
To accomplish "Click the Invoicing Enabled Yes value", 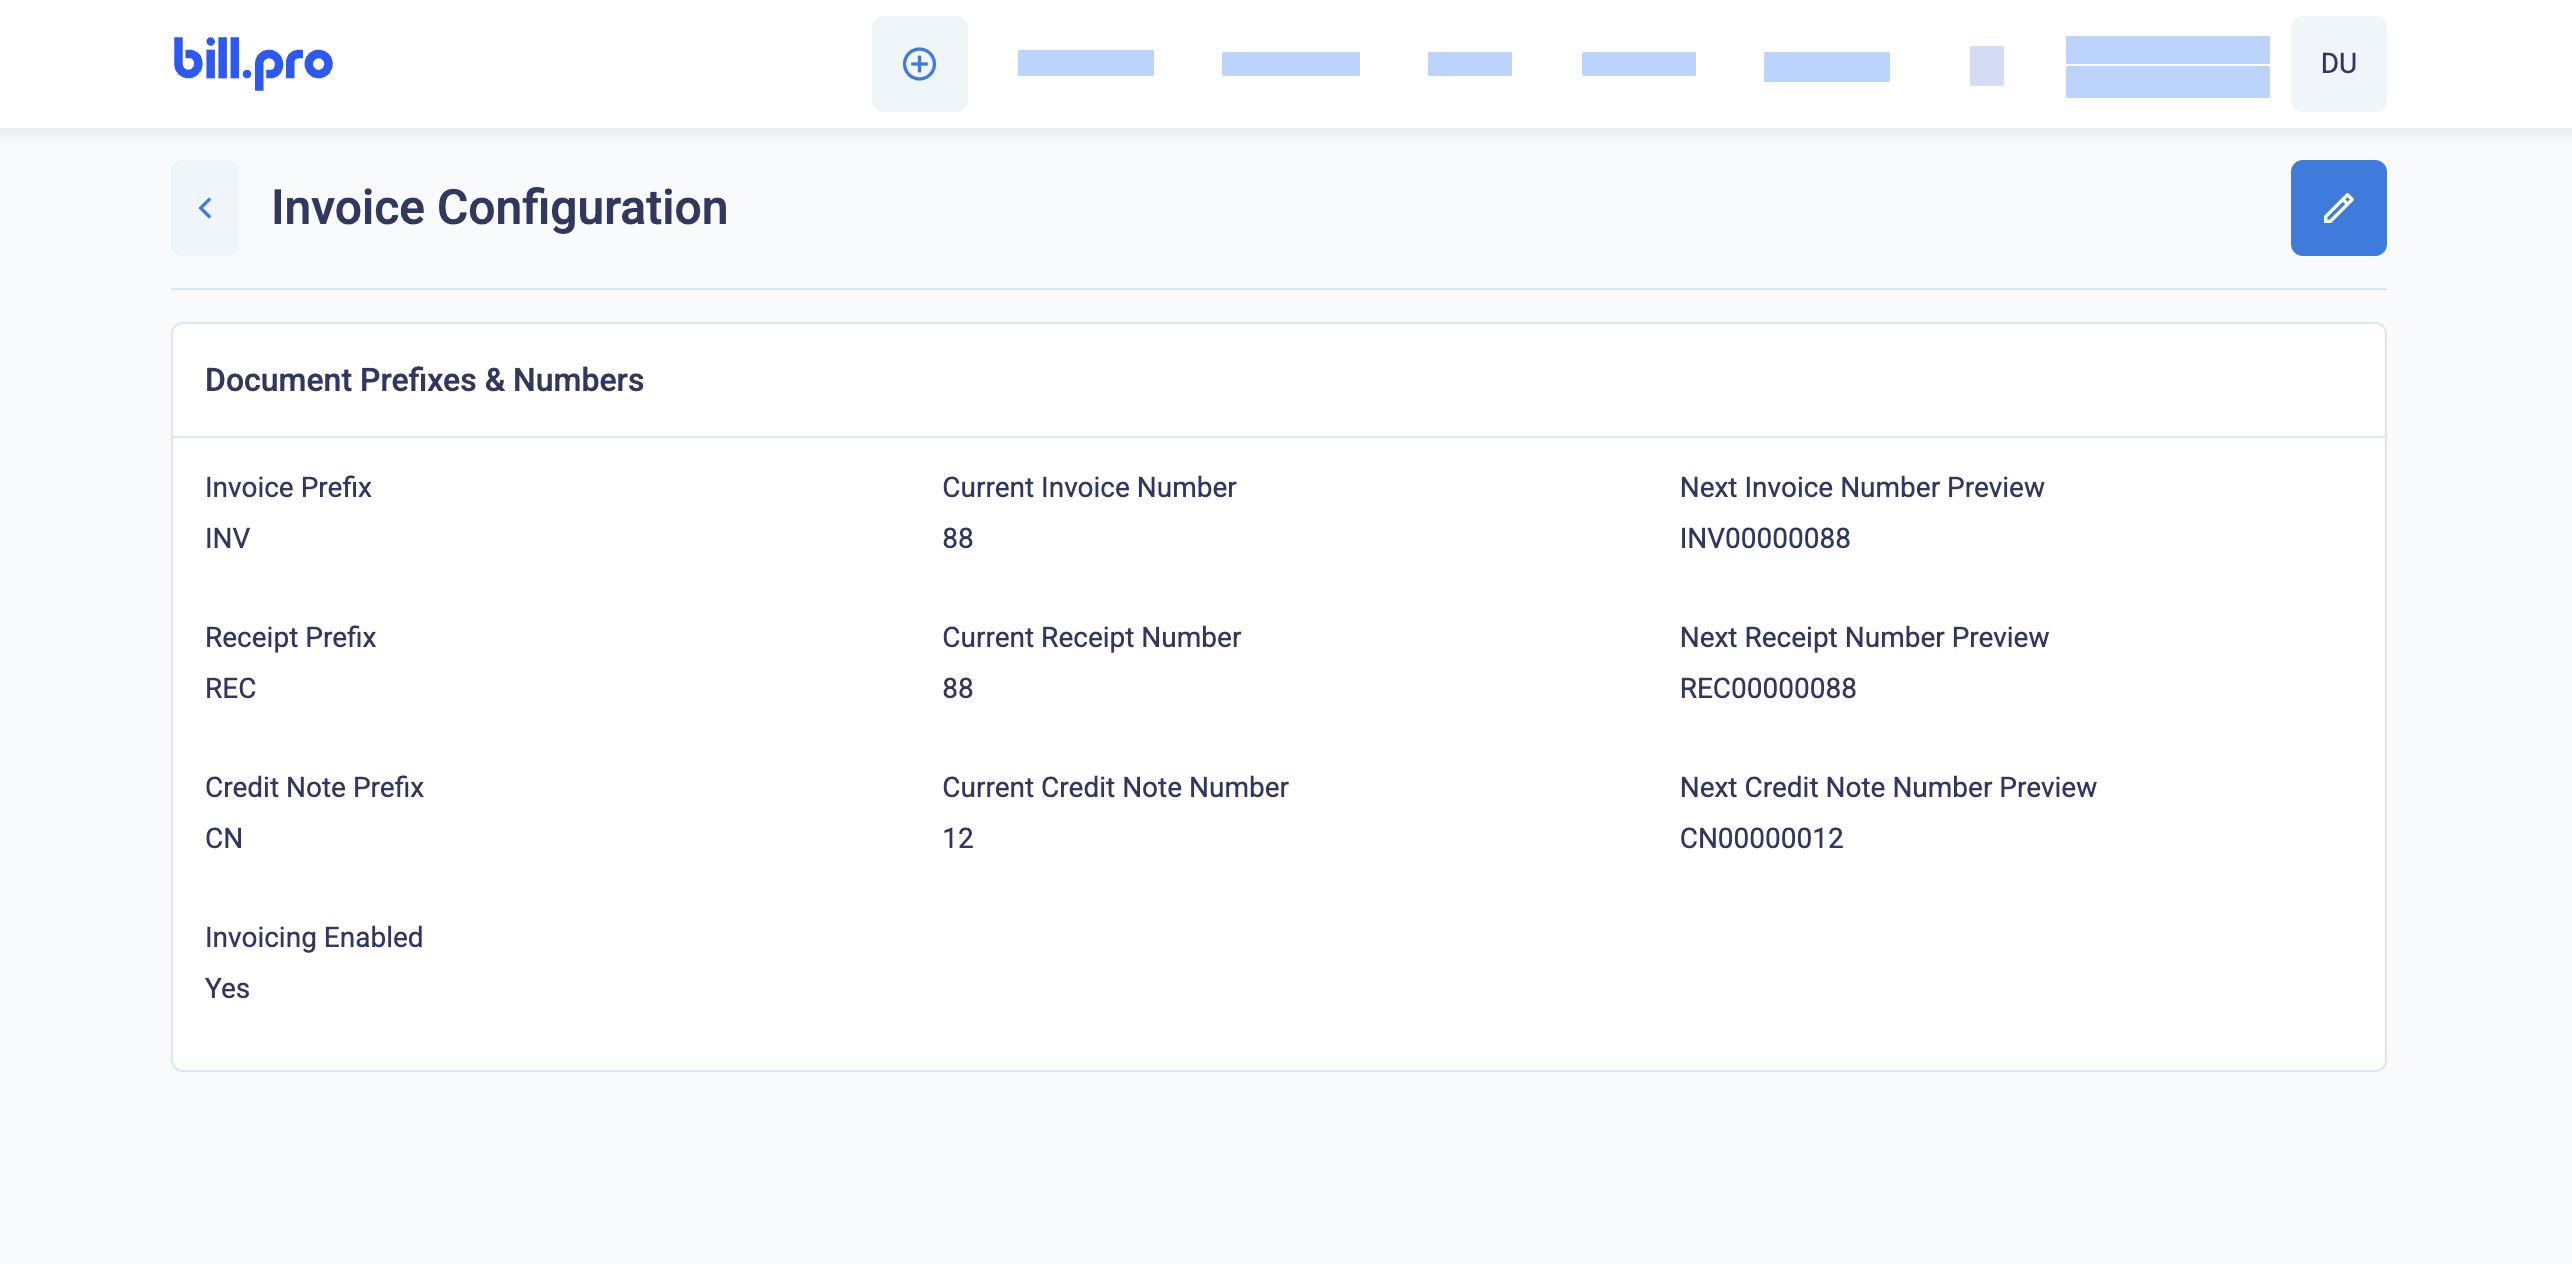I will [x=227, y=988].
